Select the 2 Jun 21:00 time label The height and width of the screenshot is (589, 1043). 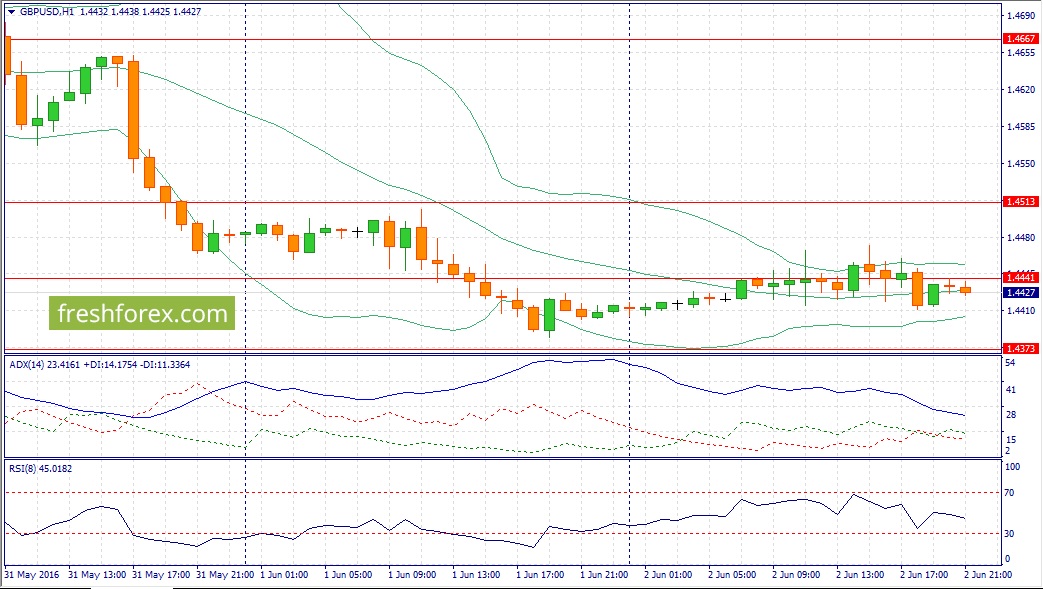[988, 574]
